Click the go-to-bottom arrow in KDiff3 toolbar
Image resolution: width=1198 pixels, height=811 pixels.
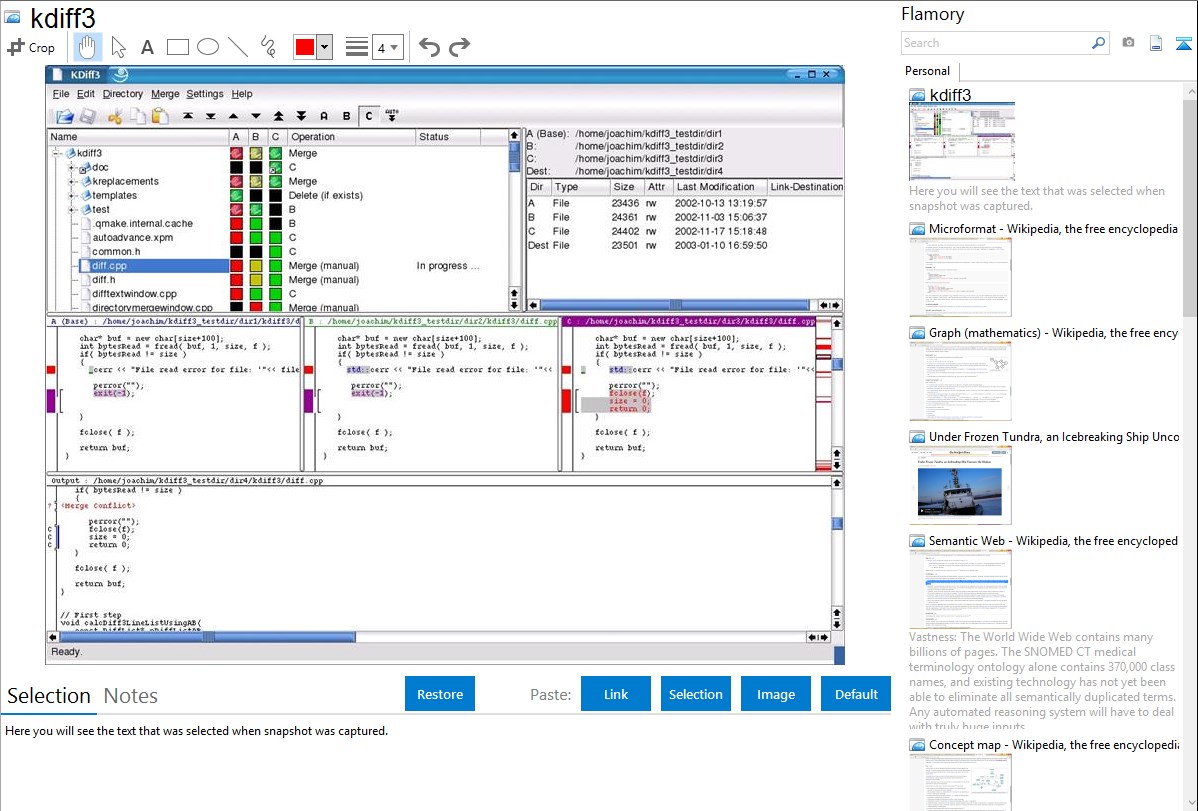[211, 116]
